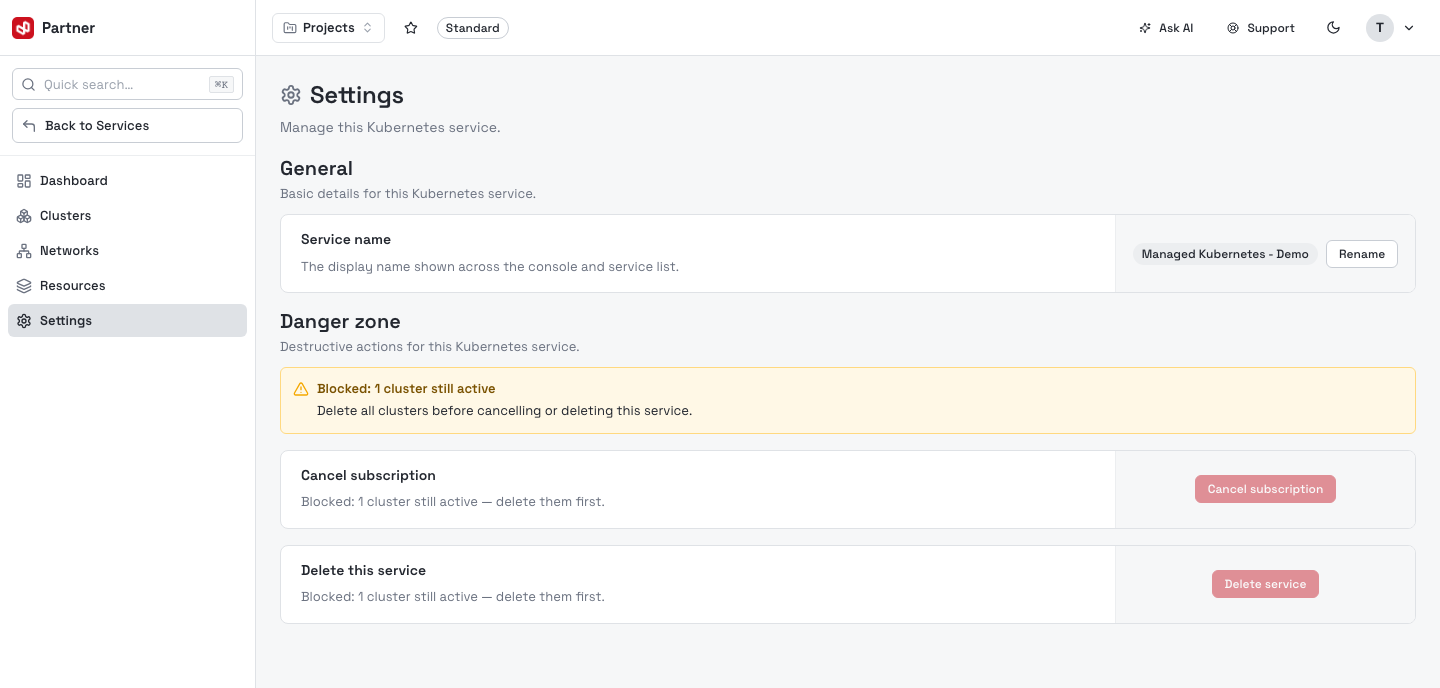This screenshot has height=688, width=1440.
Task: Open Resources in the sidebar
Action: [127, 286]
